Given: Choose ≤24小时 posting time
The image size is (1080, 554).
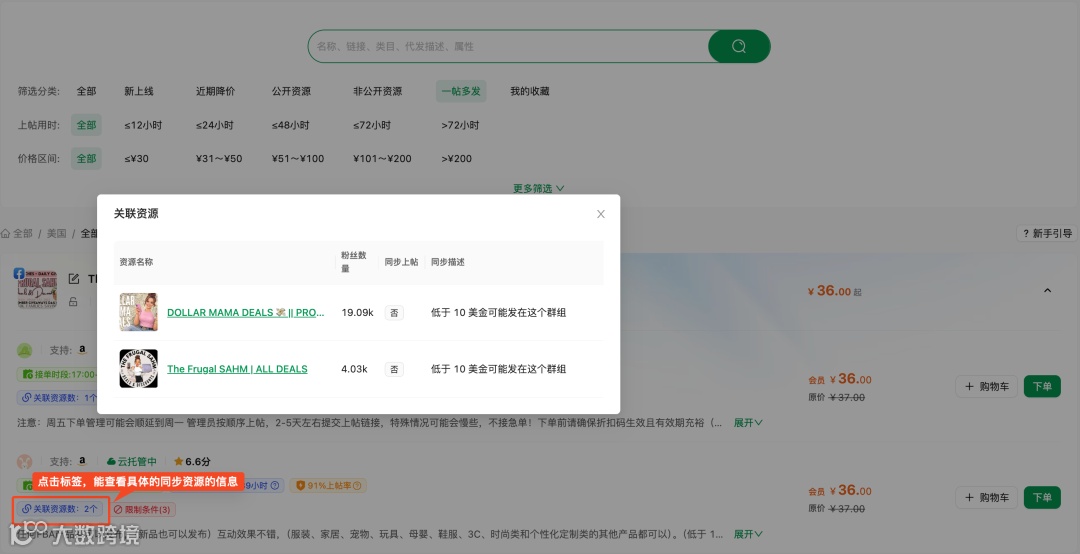Looking at the screenshot, I should (214, 125).
